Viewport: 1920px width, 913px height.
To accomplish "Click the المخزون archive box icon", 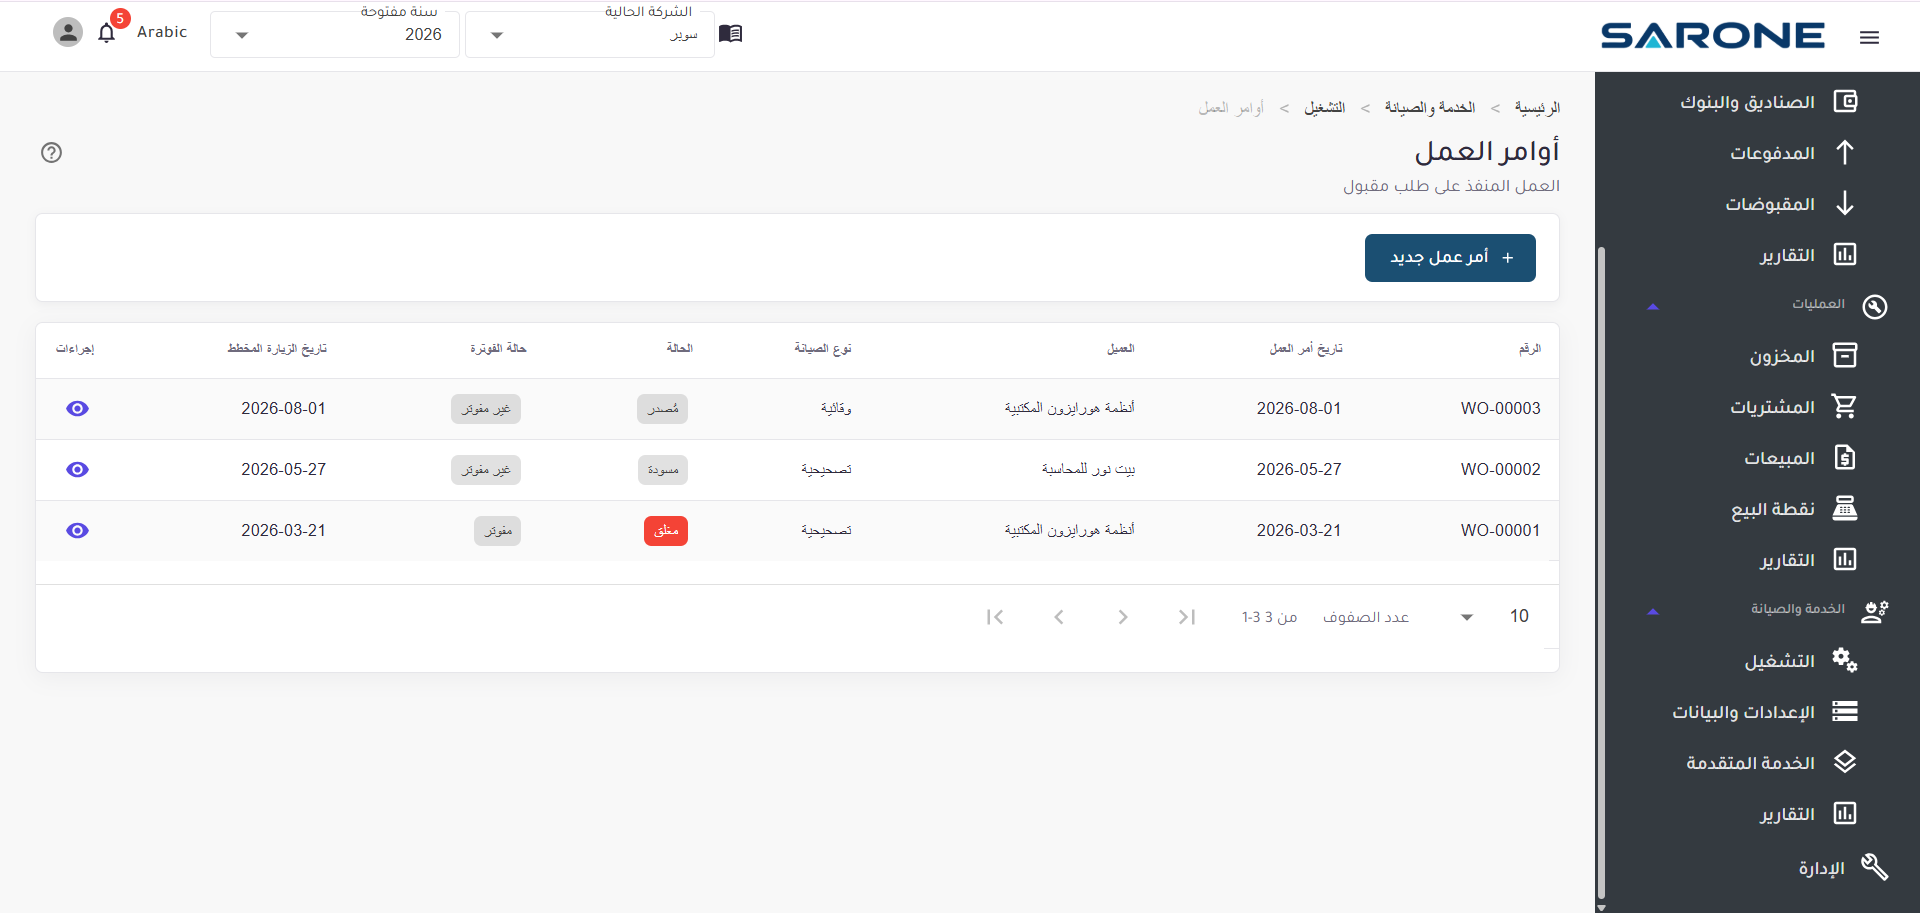I will coord(1845,355).
